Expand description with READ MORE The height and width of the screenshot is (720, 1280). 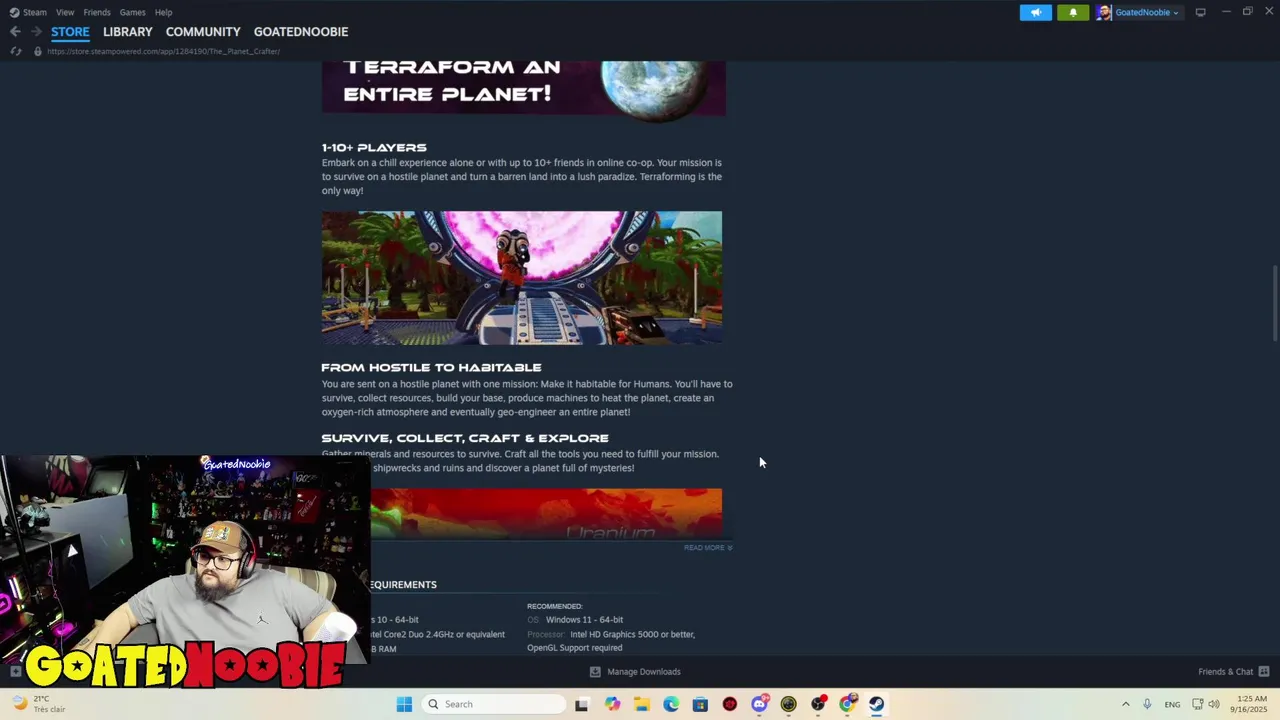click(x=708, y=548)
